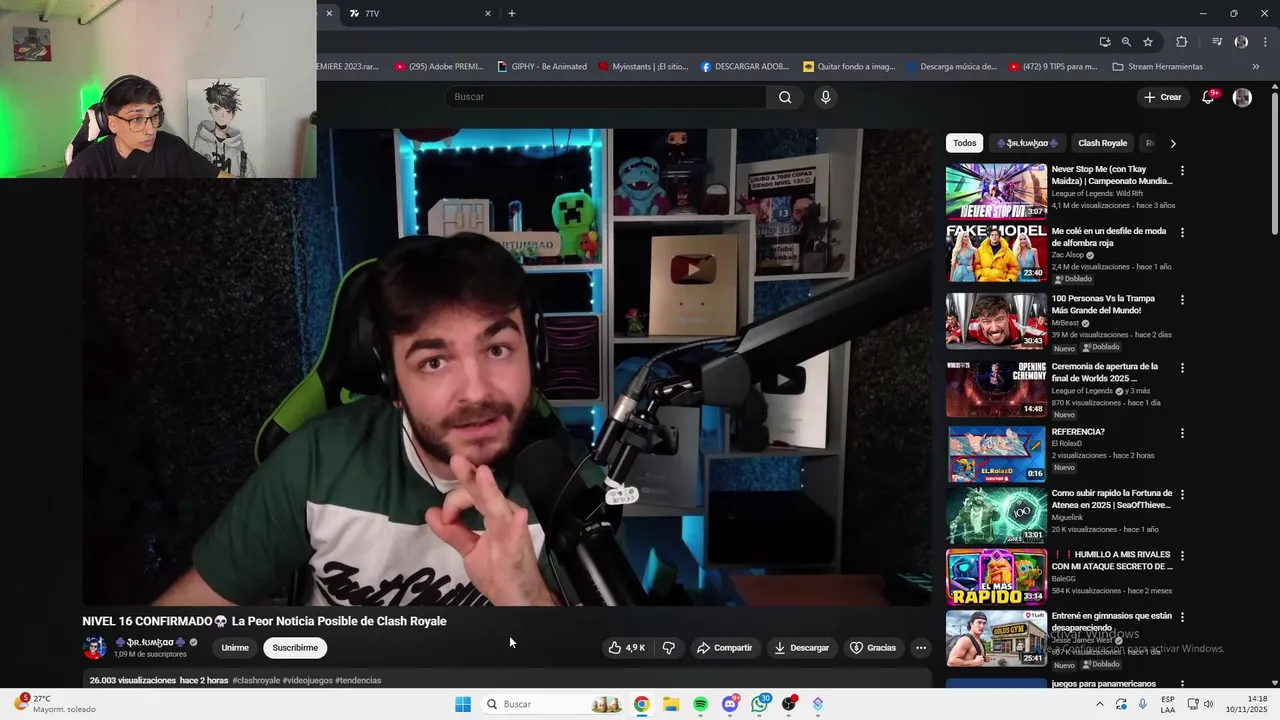1280x720 pixels.
Task: Open Fortuna de Atenea video title
Action: pos(1112,499)
